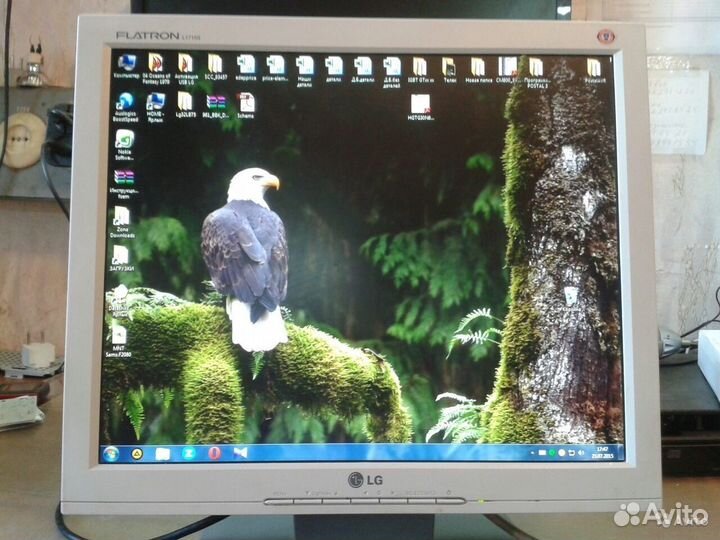Open the ЗАГРУЗКИ folder on desktop
Screen dimensions: 720x540
click(120, 255)
